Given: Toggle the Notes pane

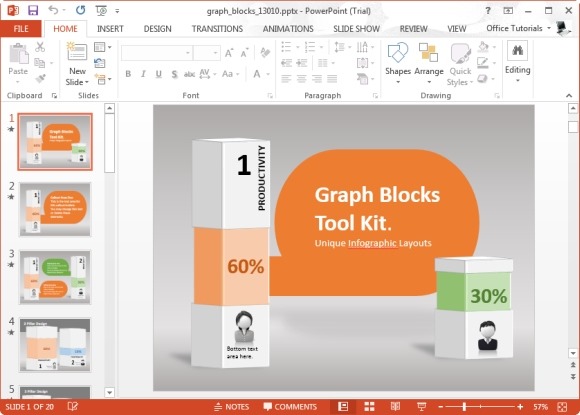Looking at the screenshot, I should click(232, 407).
